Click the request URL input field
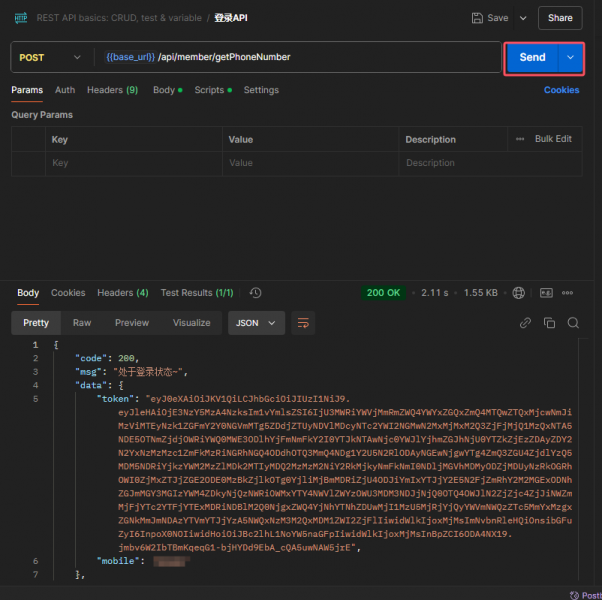 tap(298, 57)
